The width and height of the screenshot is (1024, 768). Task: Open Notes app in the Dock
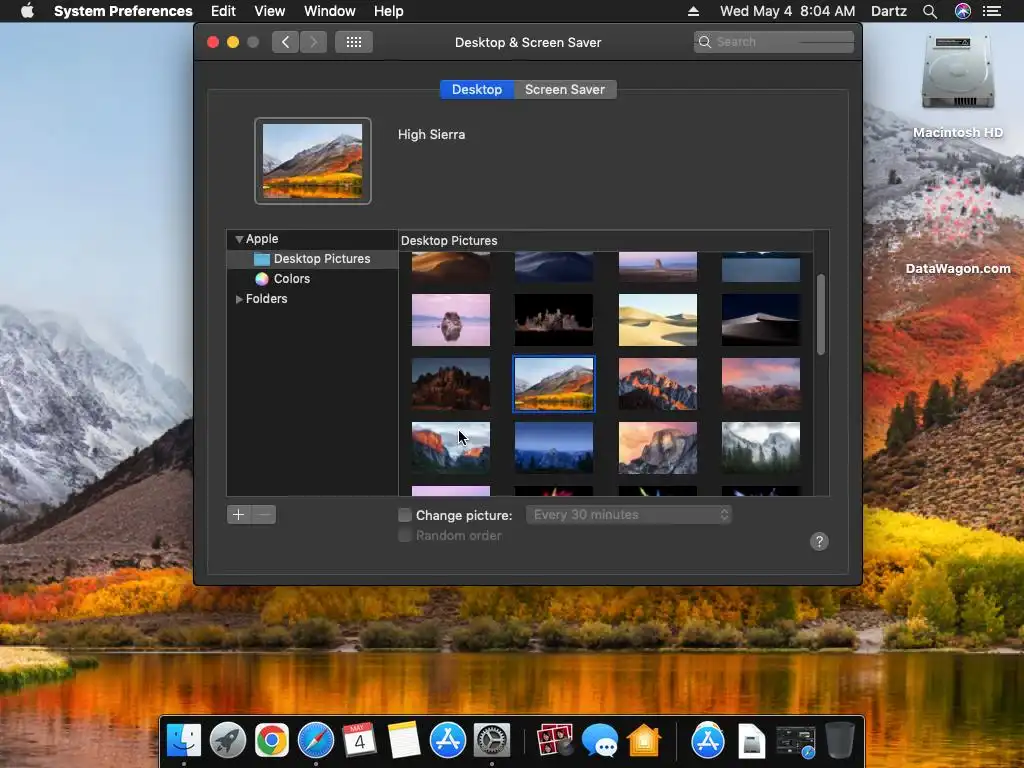404,740
